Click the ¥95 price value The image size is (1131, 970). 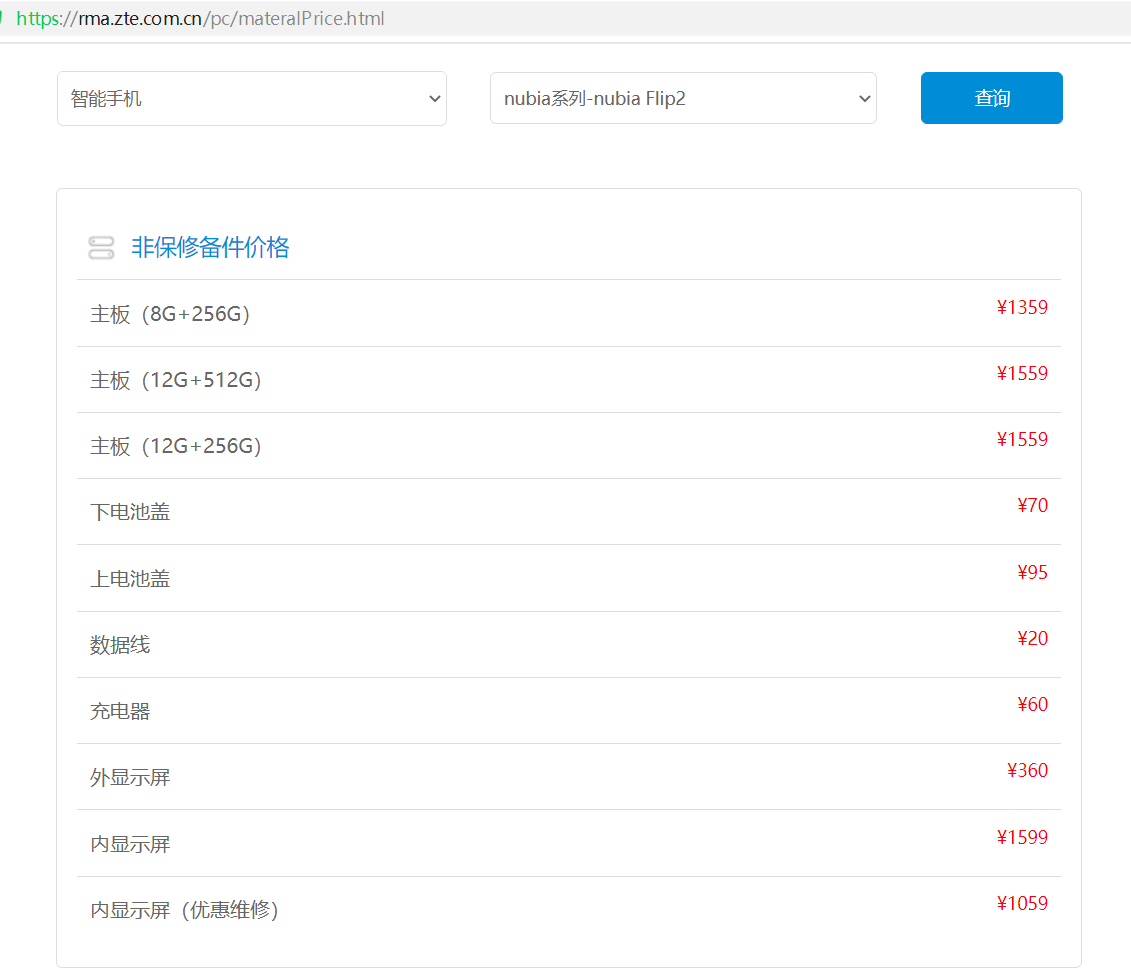point(1032,573)
